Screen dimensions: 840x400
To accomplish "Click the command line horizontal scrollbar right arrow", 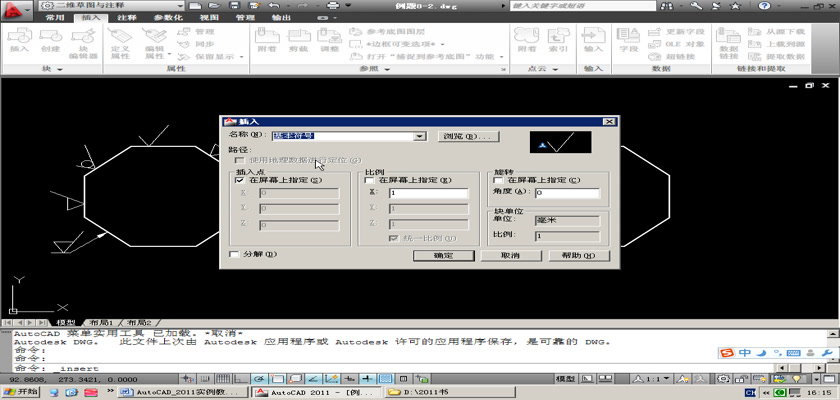I will pyautogui.click(x=820, y=368).
